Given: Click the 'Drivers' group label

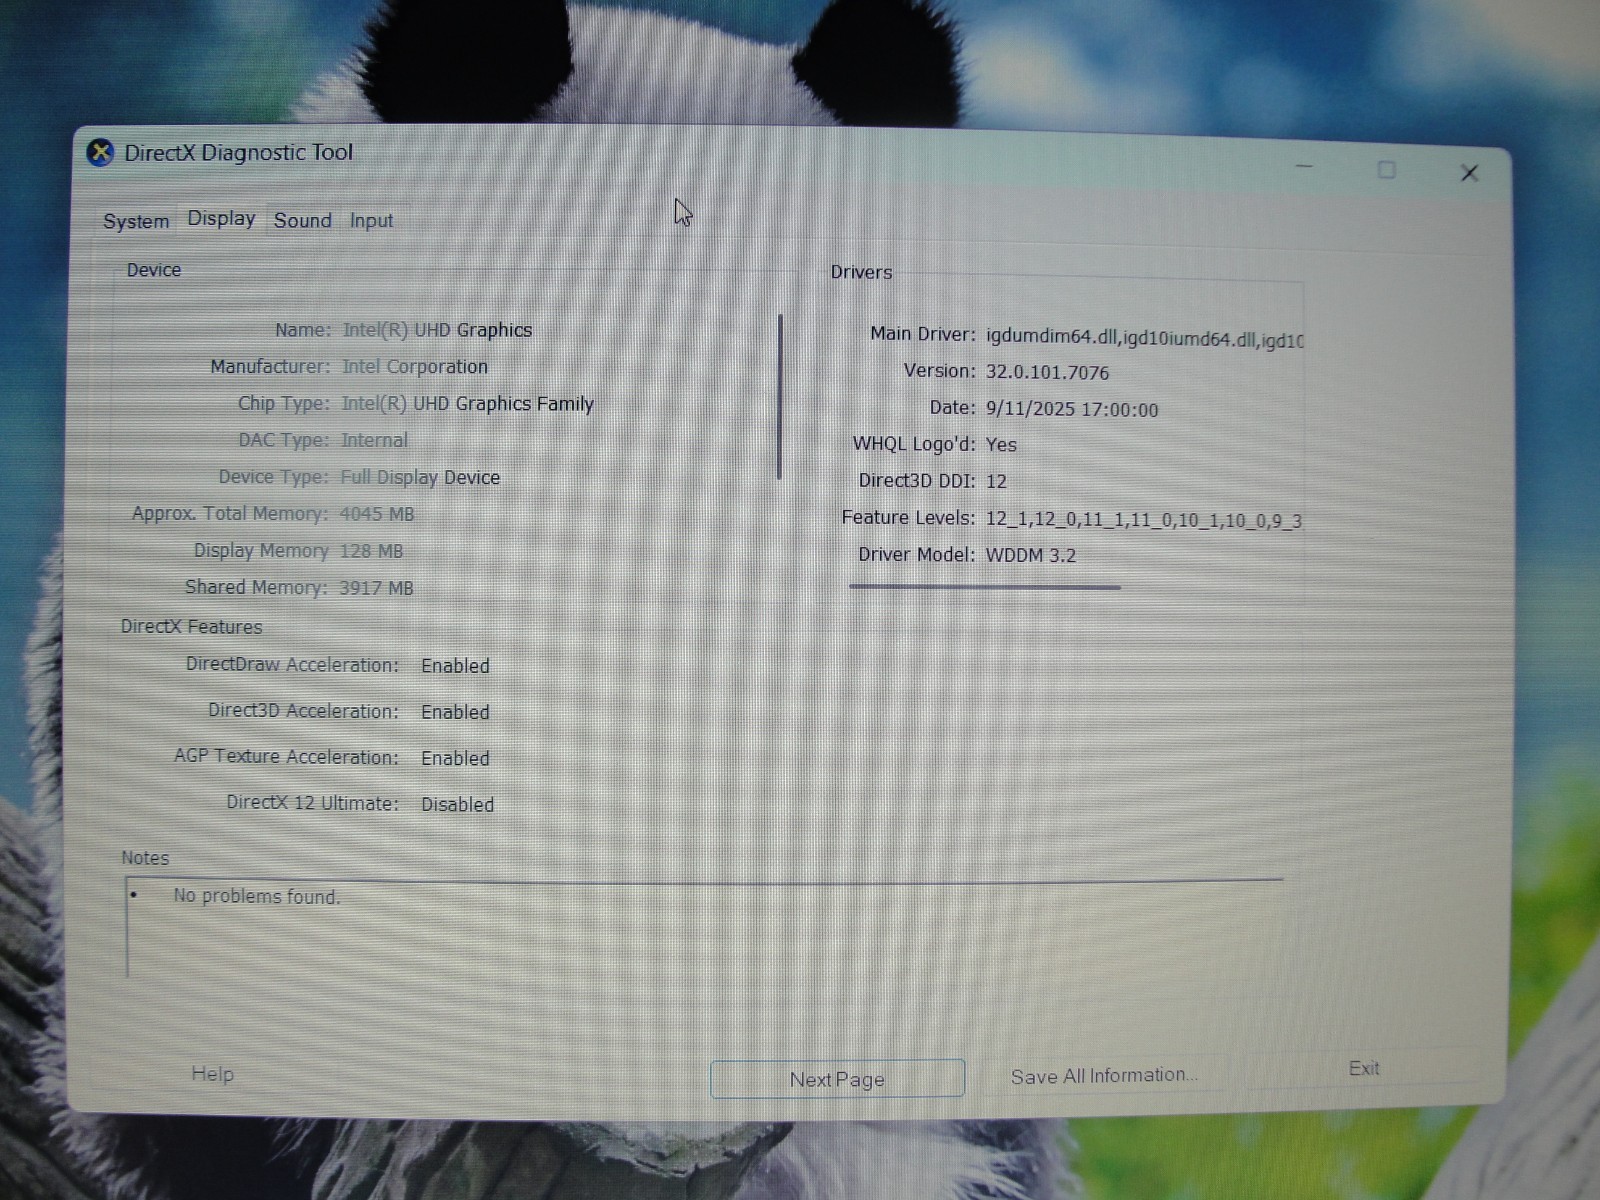Looking at the screenshot, I should point(861,272).
